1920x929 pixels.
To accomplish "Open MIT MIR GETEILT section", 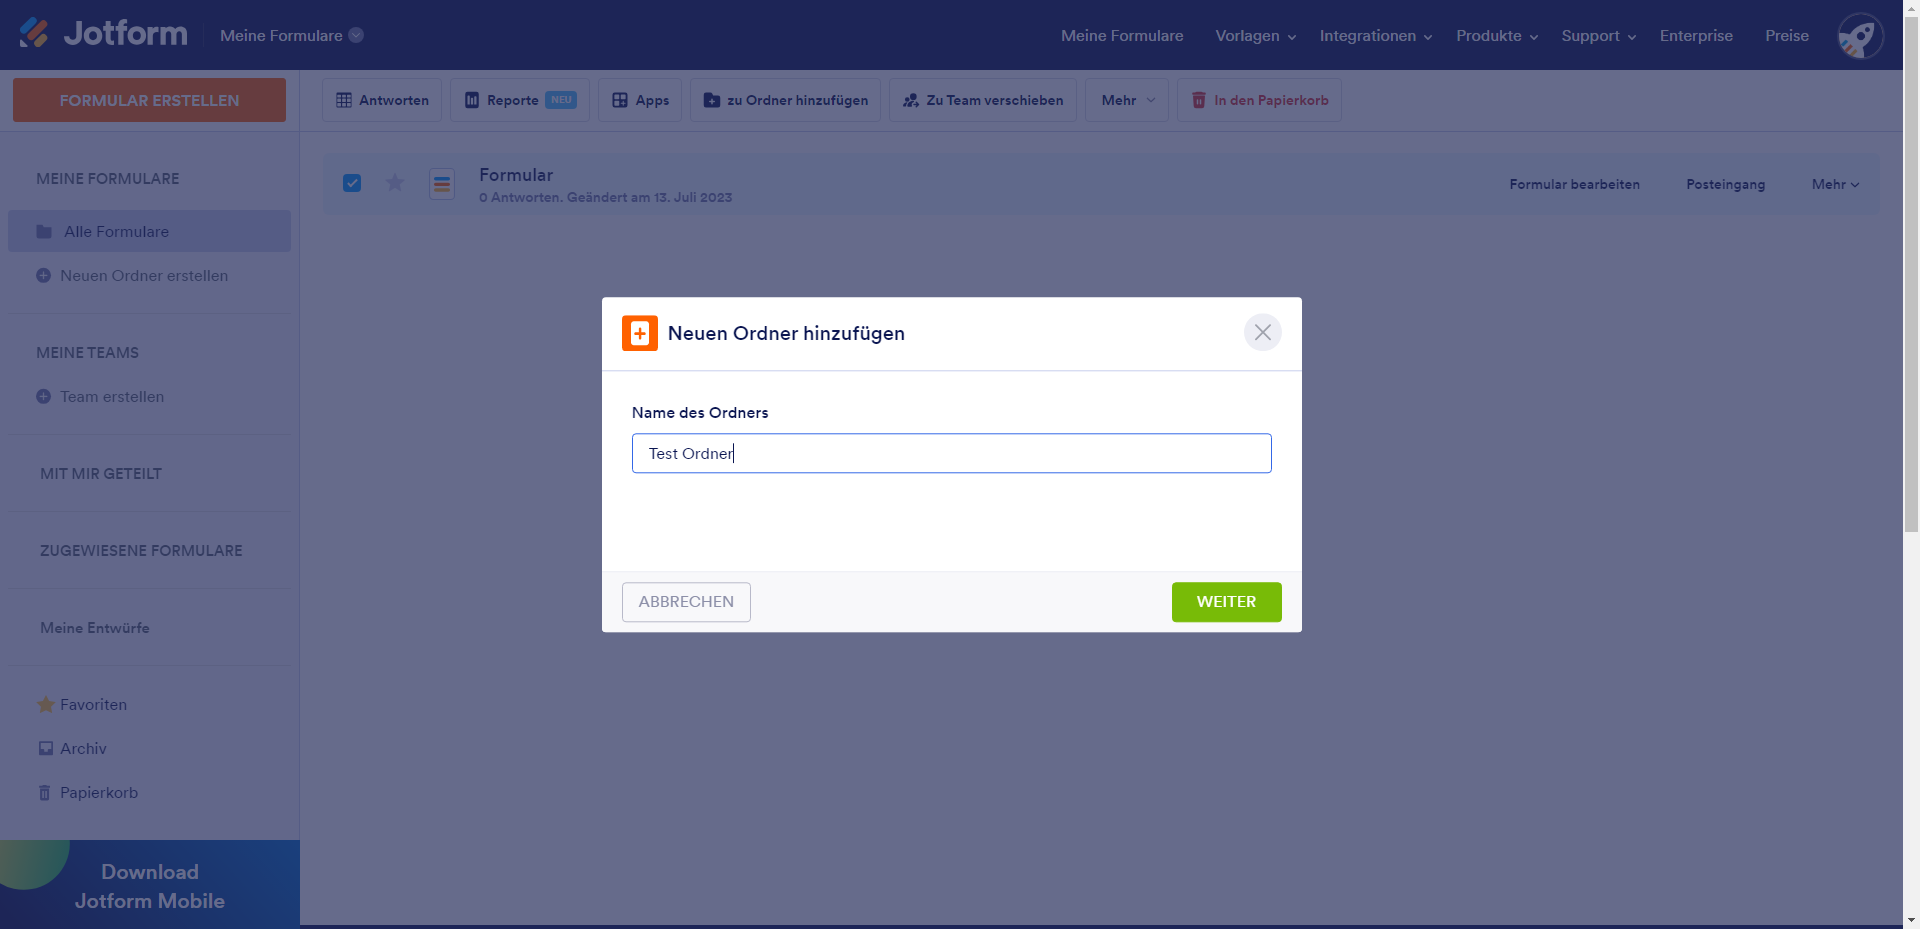I will 101,474.
